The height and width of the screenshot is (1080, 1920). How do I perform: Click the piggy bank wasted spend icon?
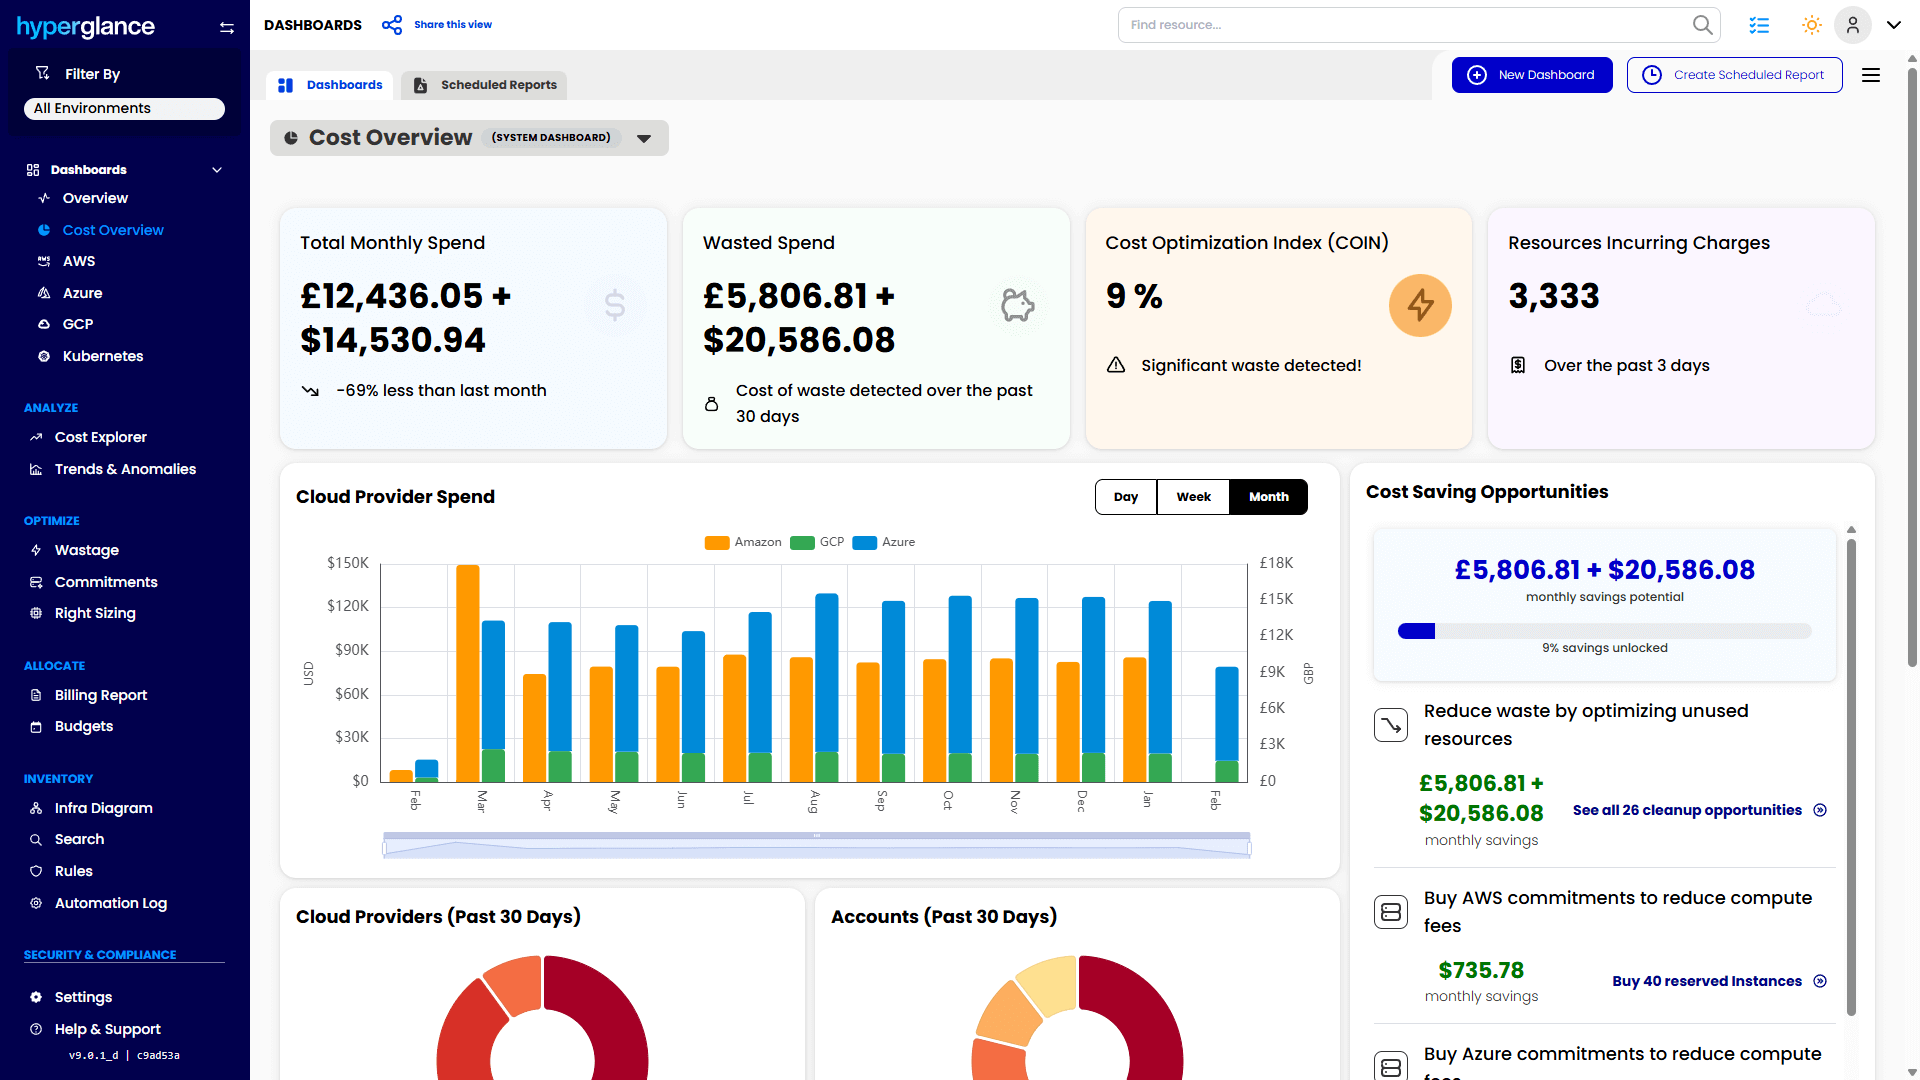tap(1017, 305)
